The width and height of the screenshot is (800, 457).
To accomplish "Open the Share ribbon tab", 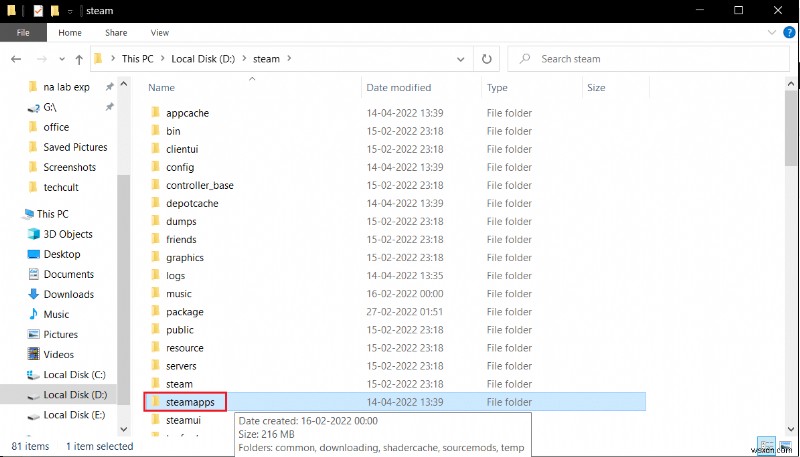I will point(116,33).
